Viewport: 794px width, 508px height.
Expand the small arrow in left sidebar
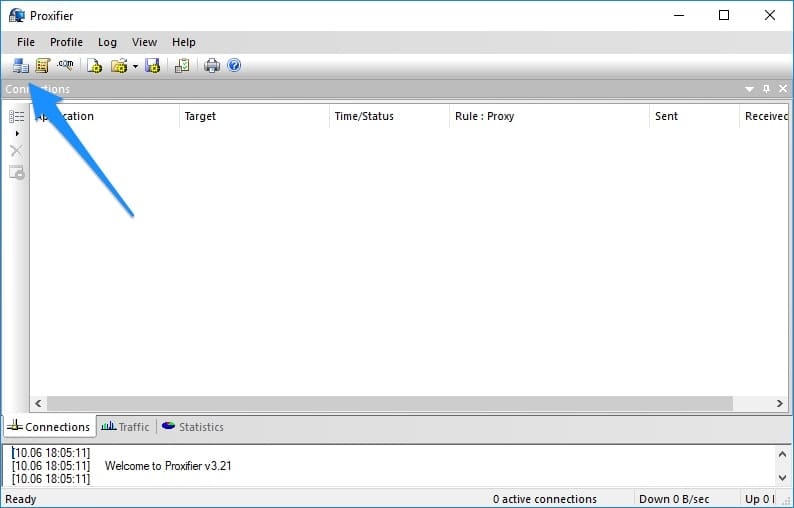click(17, 133)
